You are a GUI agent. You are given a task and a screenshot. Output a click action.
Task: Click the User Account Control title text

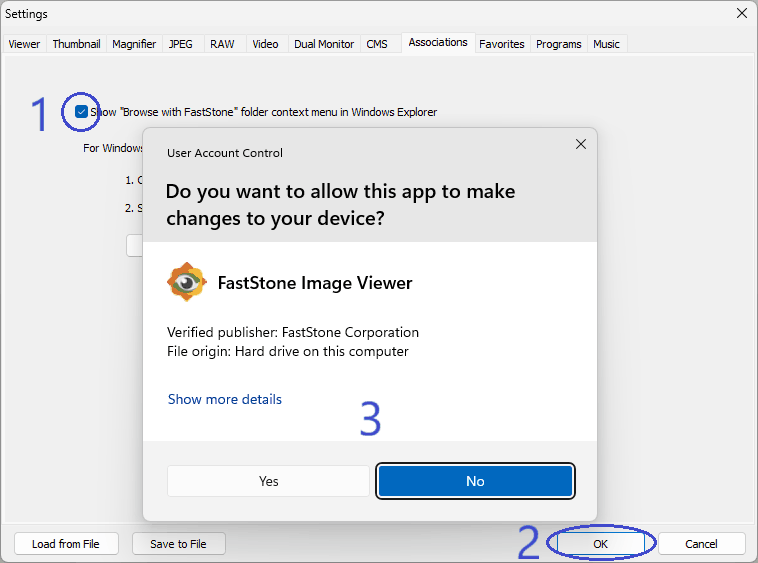(x=225, y=153)
